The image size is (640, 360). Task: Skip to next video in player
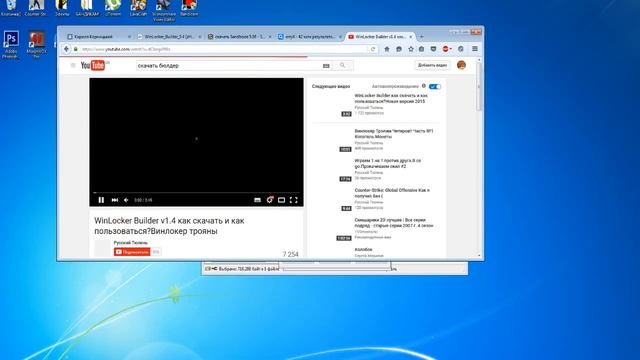point(115,200)
